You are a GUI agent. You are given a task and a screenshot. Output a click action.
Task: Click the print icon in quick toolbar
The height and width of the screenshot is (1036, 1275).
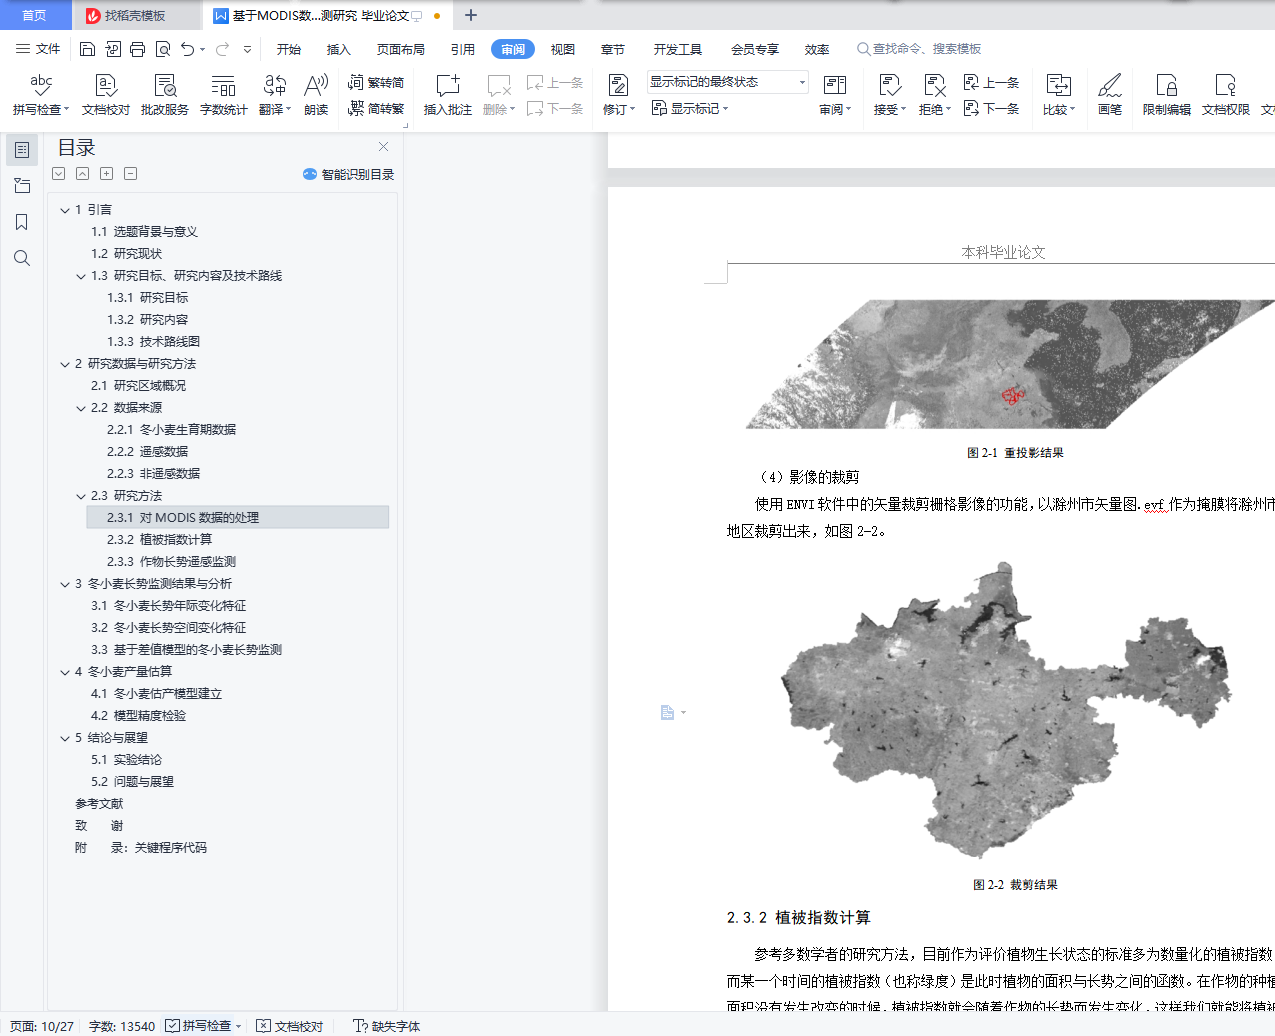(x=138, y=49)
